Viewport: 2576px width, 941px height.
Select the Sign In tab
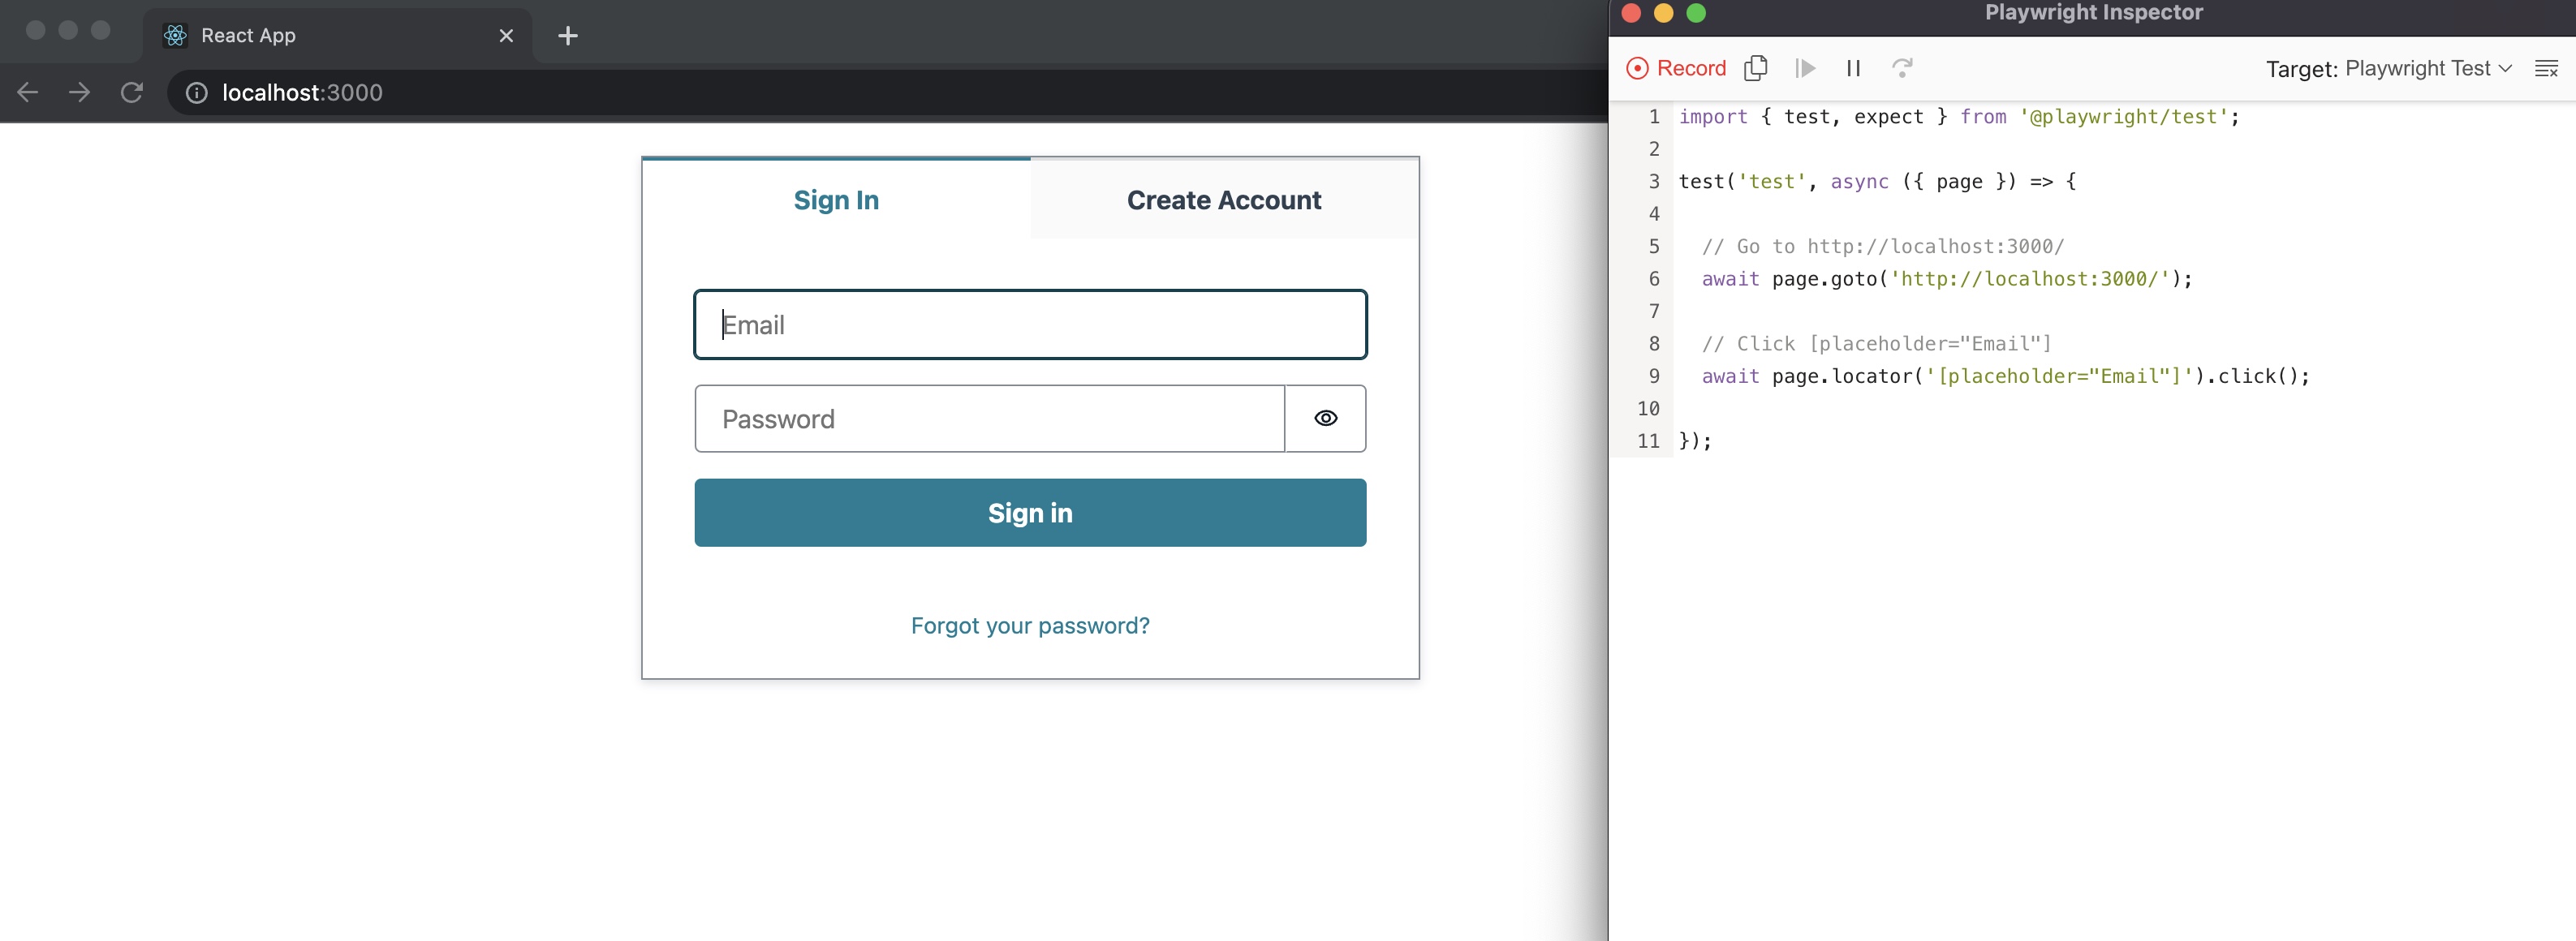836,200
